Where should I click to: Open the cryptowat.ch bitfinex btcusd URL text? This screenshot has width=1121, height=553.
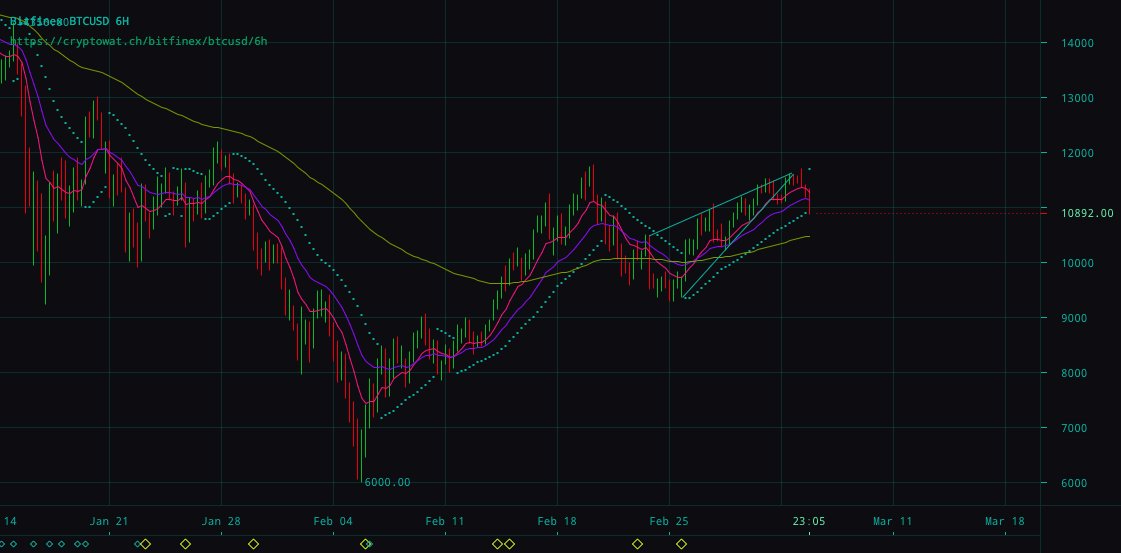(139, 41)
